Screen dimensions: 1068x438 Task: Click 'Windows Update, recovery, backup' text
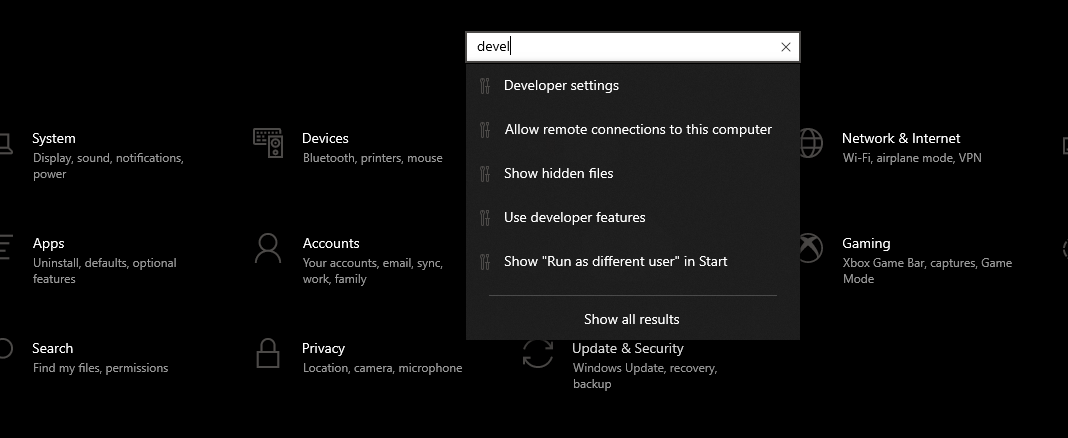click(645, 375)
